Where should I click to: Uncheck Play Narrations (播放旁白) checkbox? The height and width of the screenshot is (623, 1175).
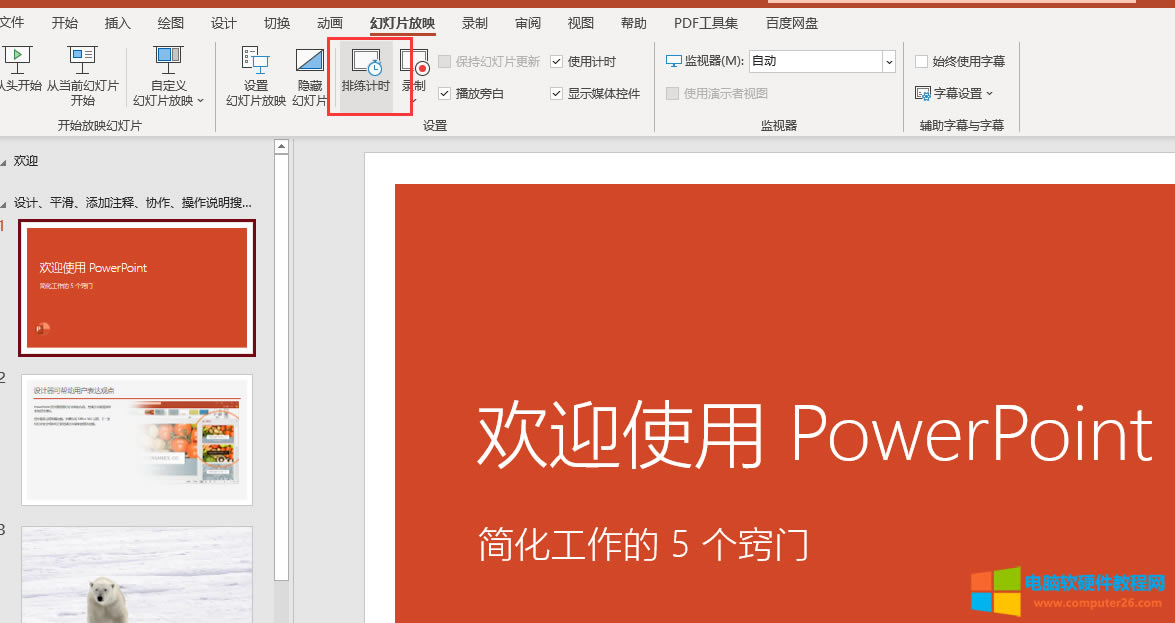pyautogui.click(x=445, y=94)
